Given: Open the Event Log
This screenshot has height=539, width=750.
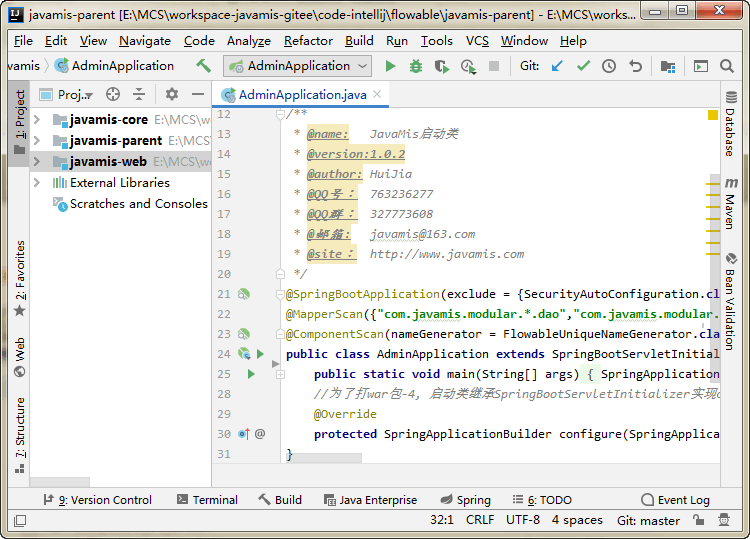Looking at the screenshot, I should 675,500.
